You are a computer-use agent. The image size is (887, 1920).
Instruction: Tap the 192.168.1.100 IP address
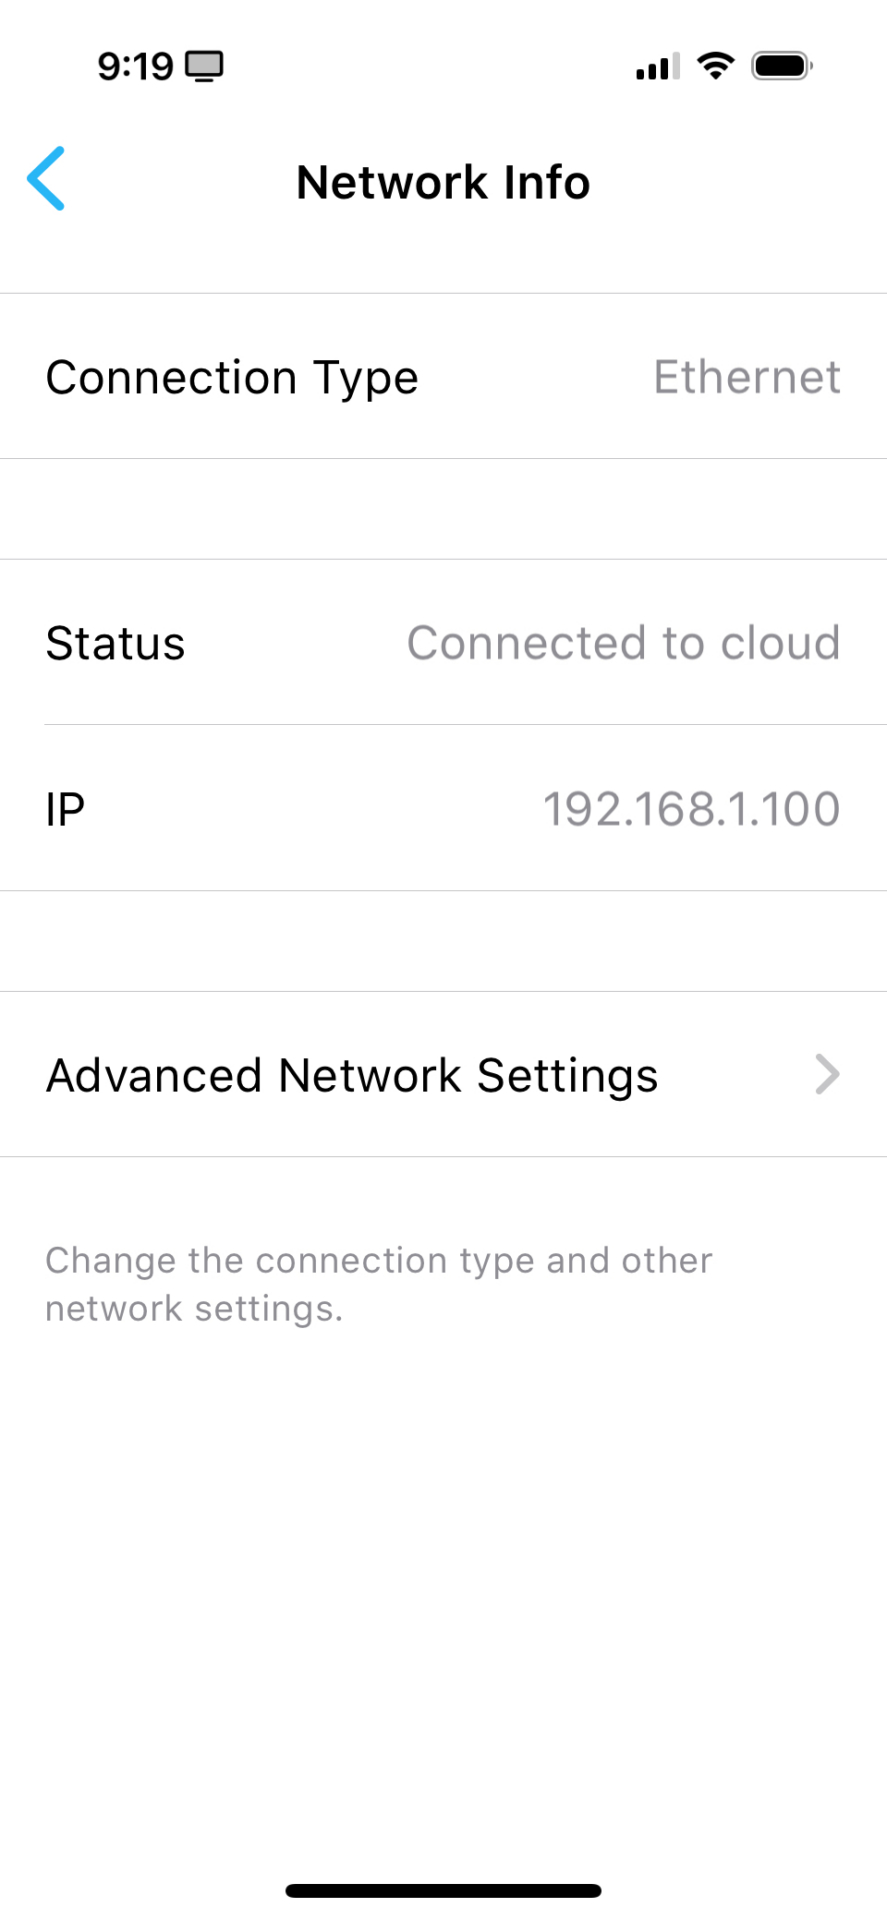(x=691, y=809)
